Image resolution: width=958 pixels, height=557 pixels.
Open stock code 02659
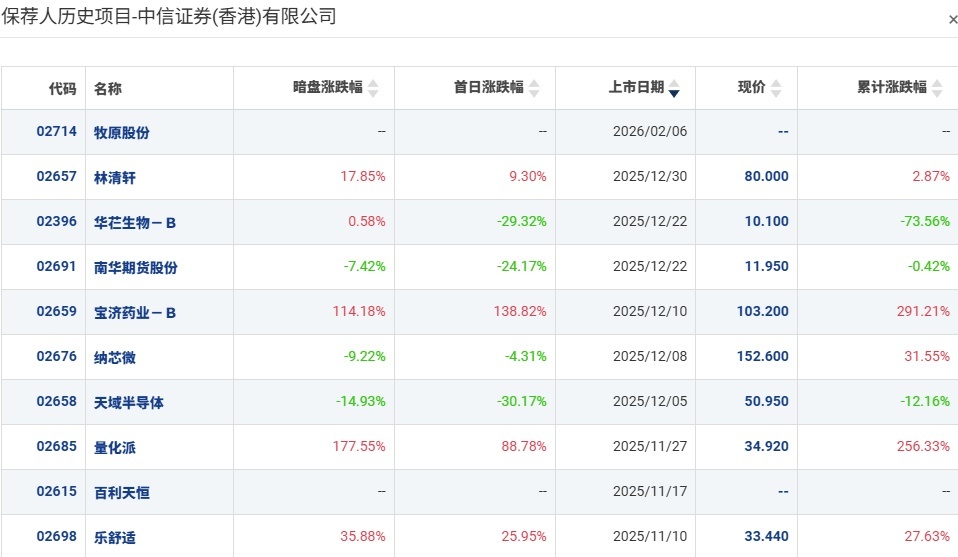point(57,311)
